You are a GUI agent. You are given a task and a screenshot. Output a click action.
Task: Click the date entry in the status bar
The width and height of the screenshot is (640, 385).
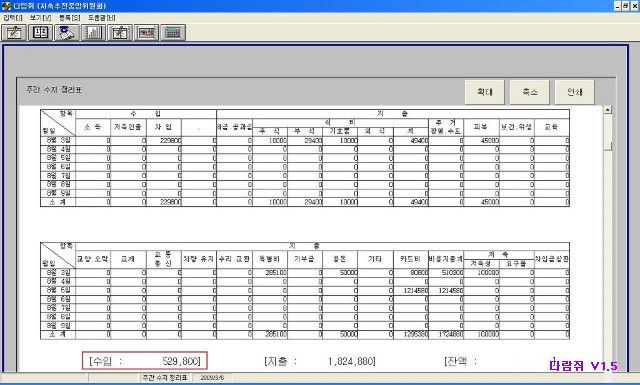[212, 378]
